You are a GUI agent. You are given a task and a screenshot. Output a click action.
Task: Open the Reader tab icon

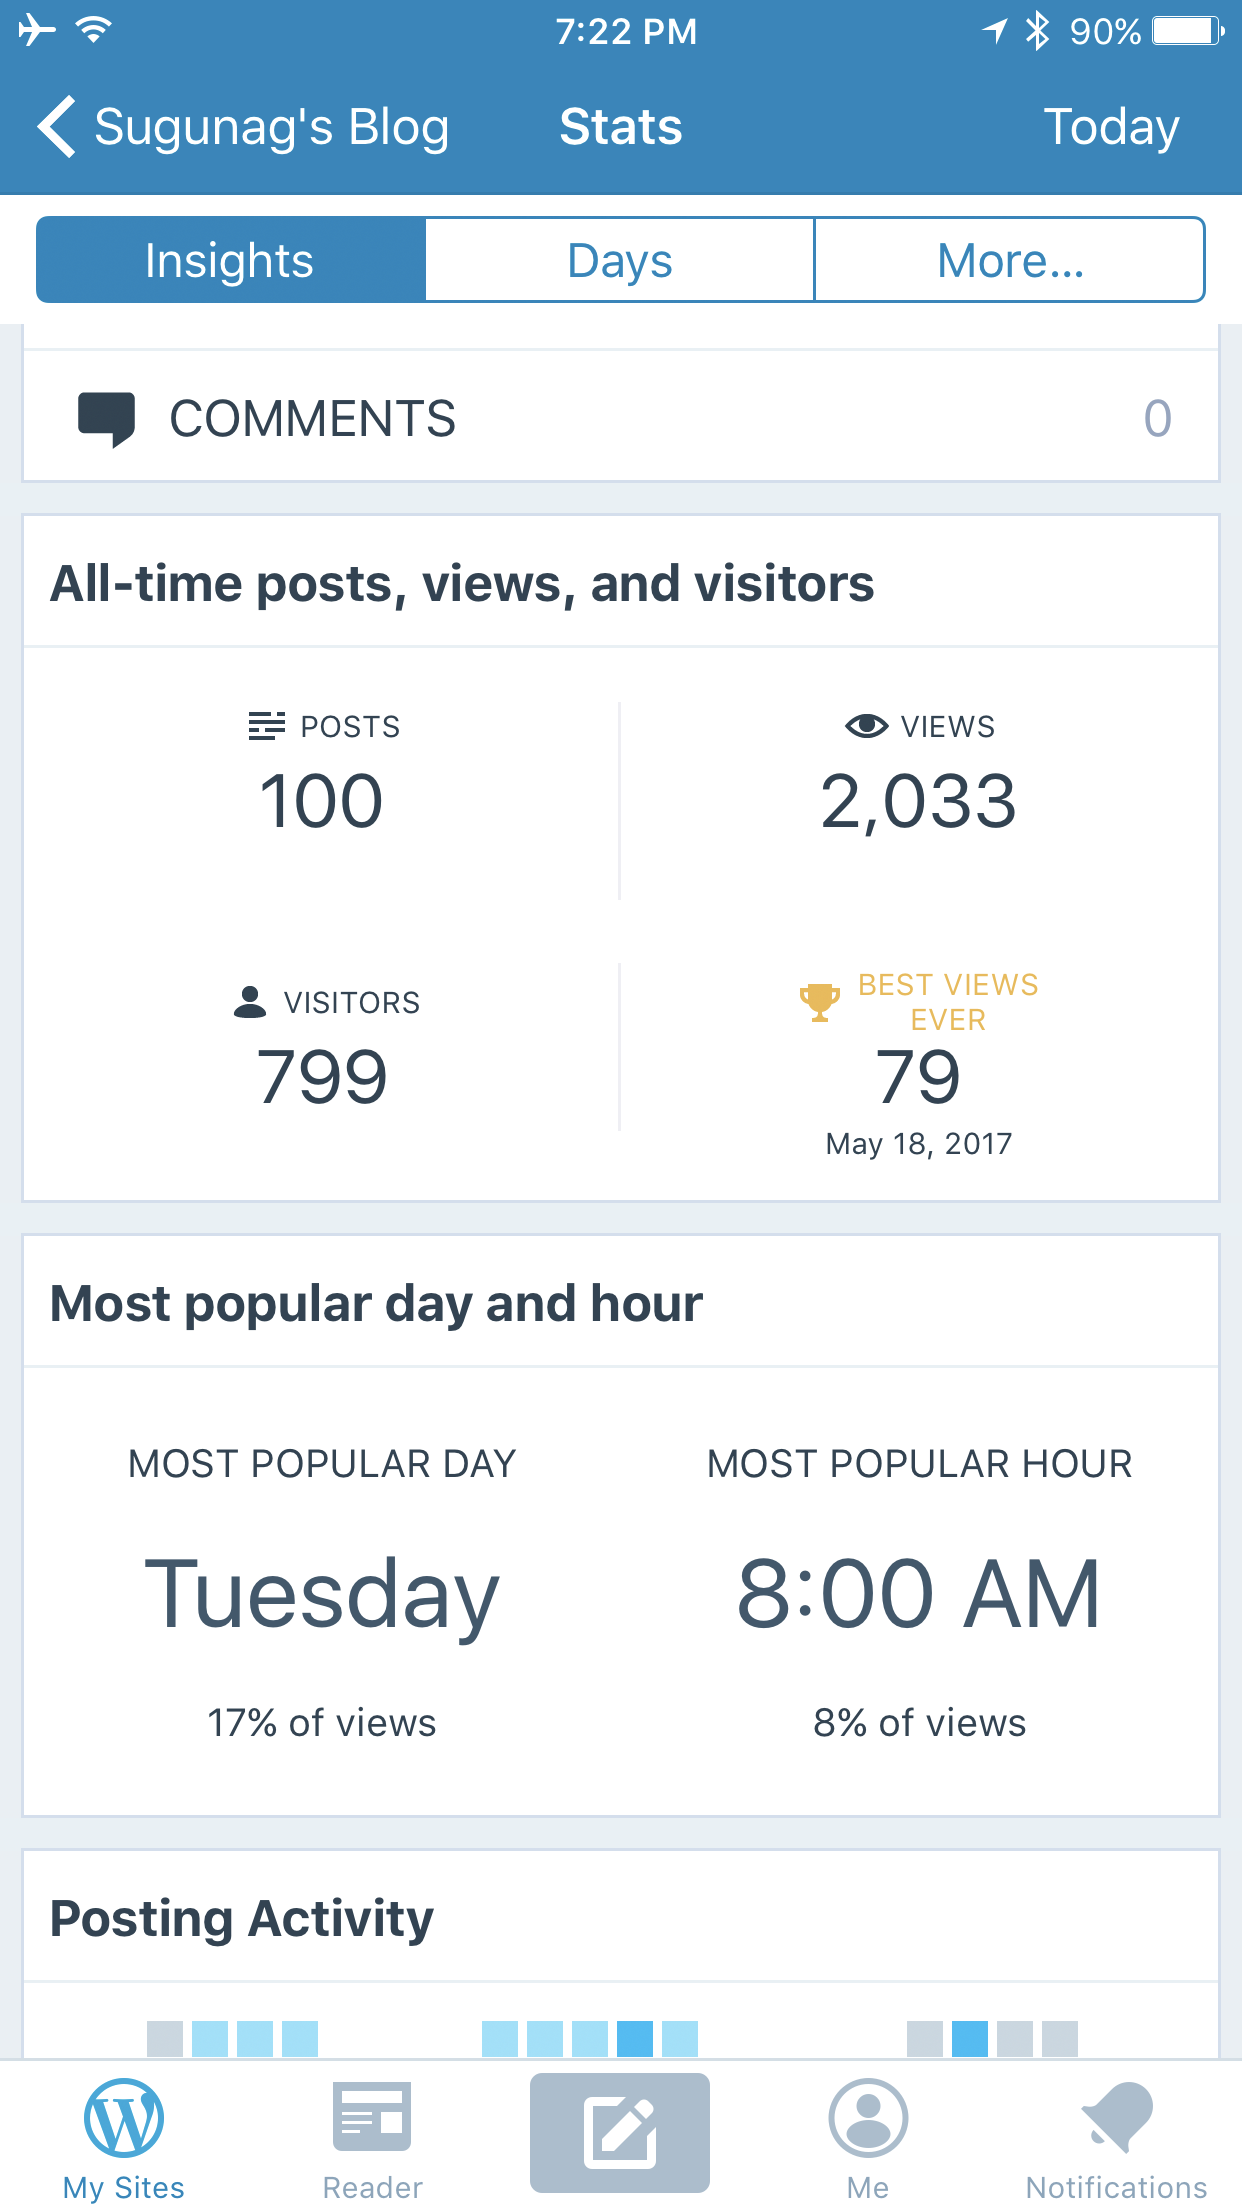[x=372, y=2118]
